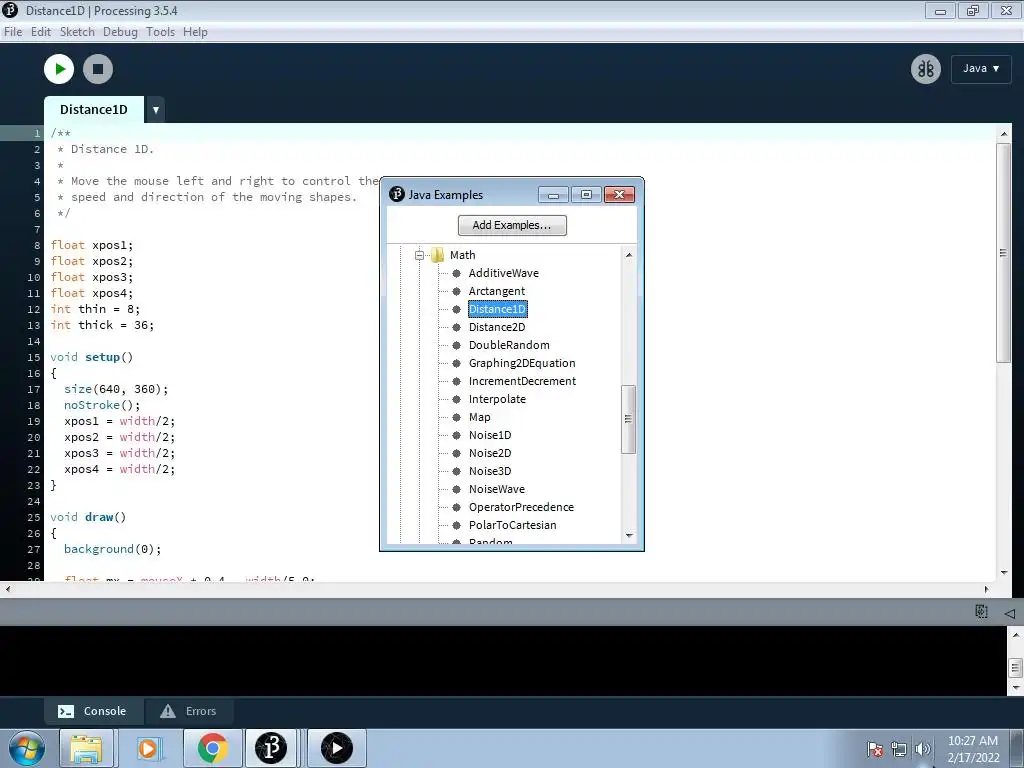Click on 'background(0);' code line
The width and height of the screenshot is (1024, 768).
(x=112, y=549)
